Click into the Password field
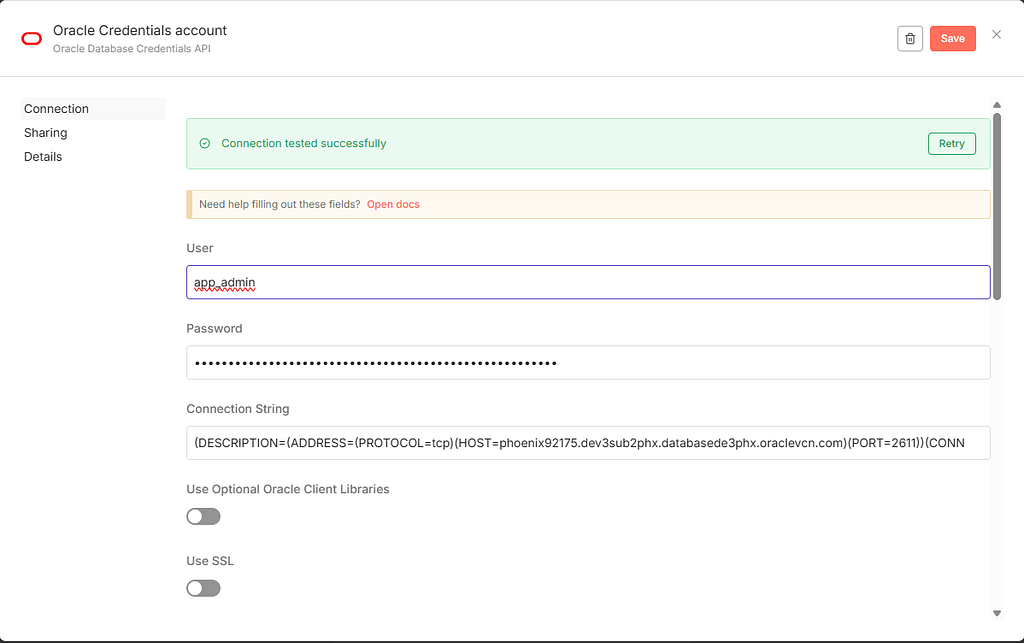The width and height of the screenshot is (1024, 643). click(x=588, y=362)
